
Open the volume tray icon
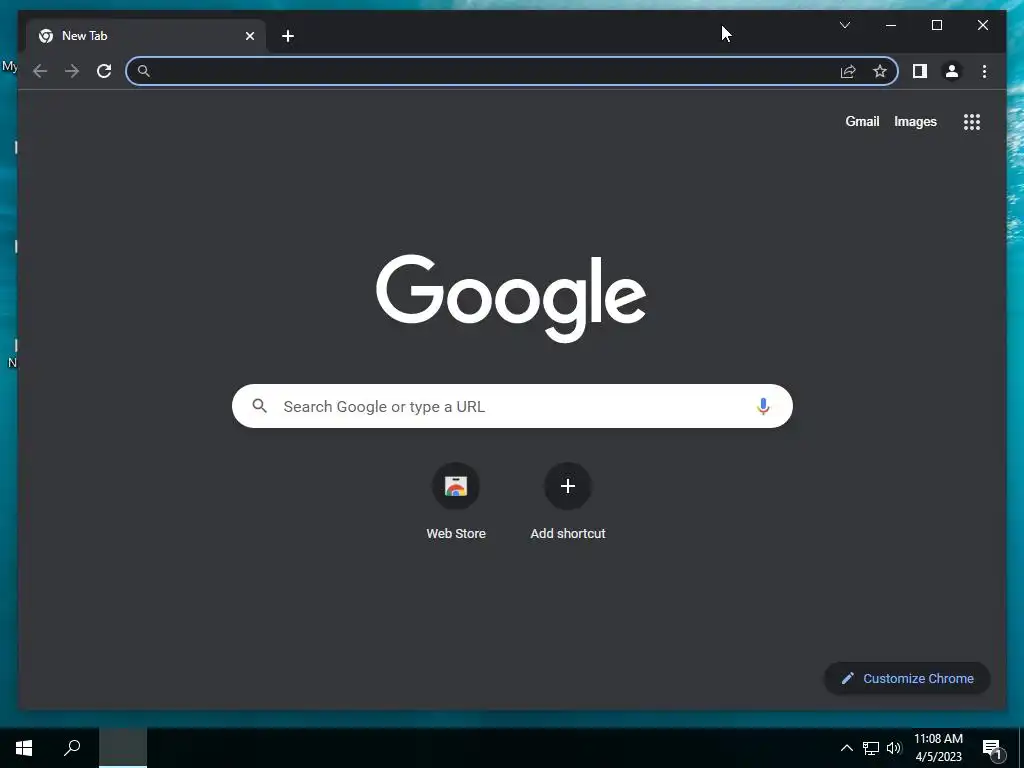pos(893,748)
